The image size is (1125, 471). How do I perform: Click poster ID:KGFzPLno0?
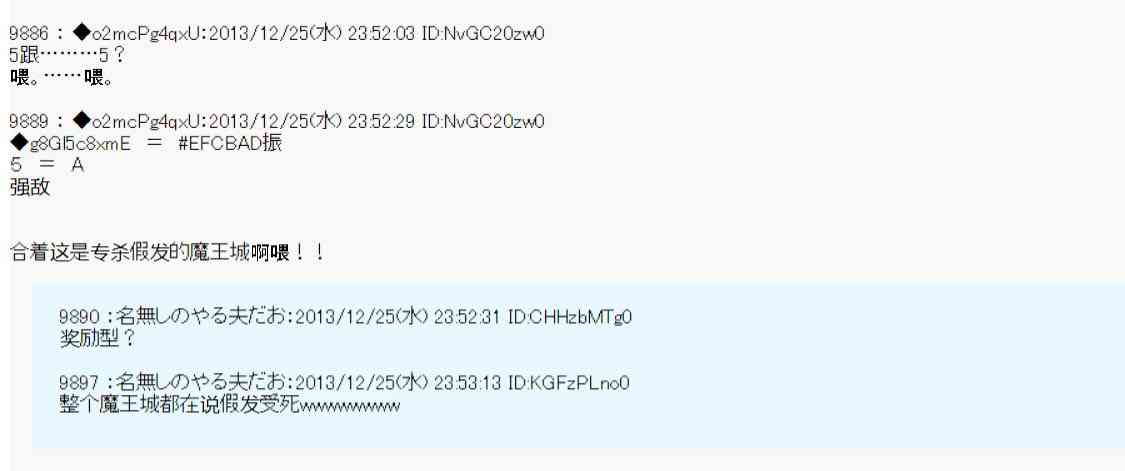[568, 383]
